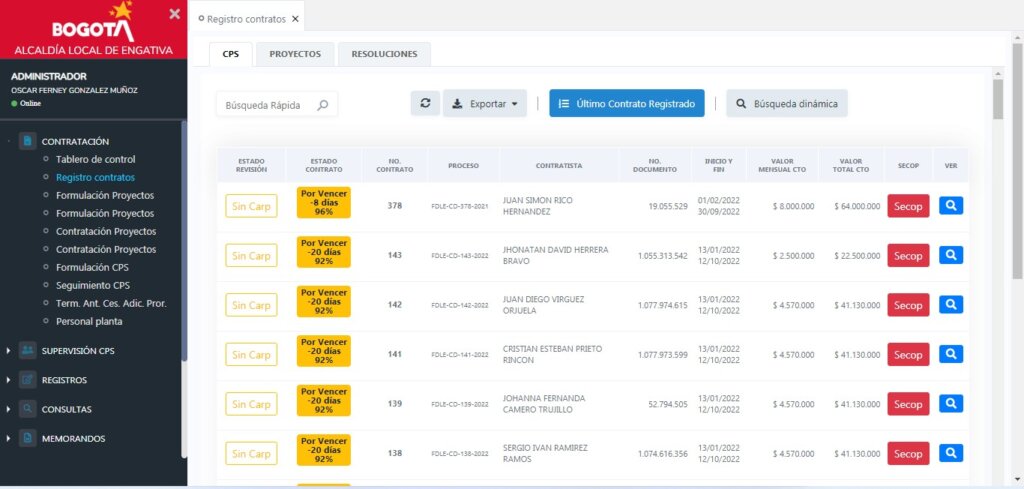Click Secop button for contract 142
The width and height of the screenshot is (1024, 489).
pyautogui.click(x=908, y=305)
